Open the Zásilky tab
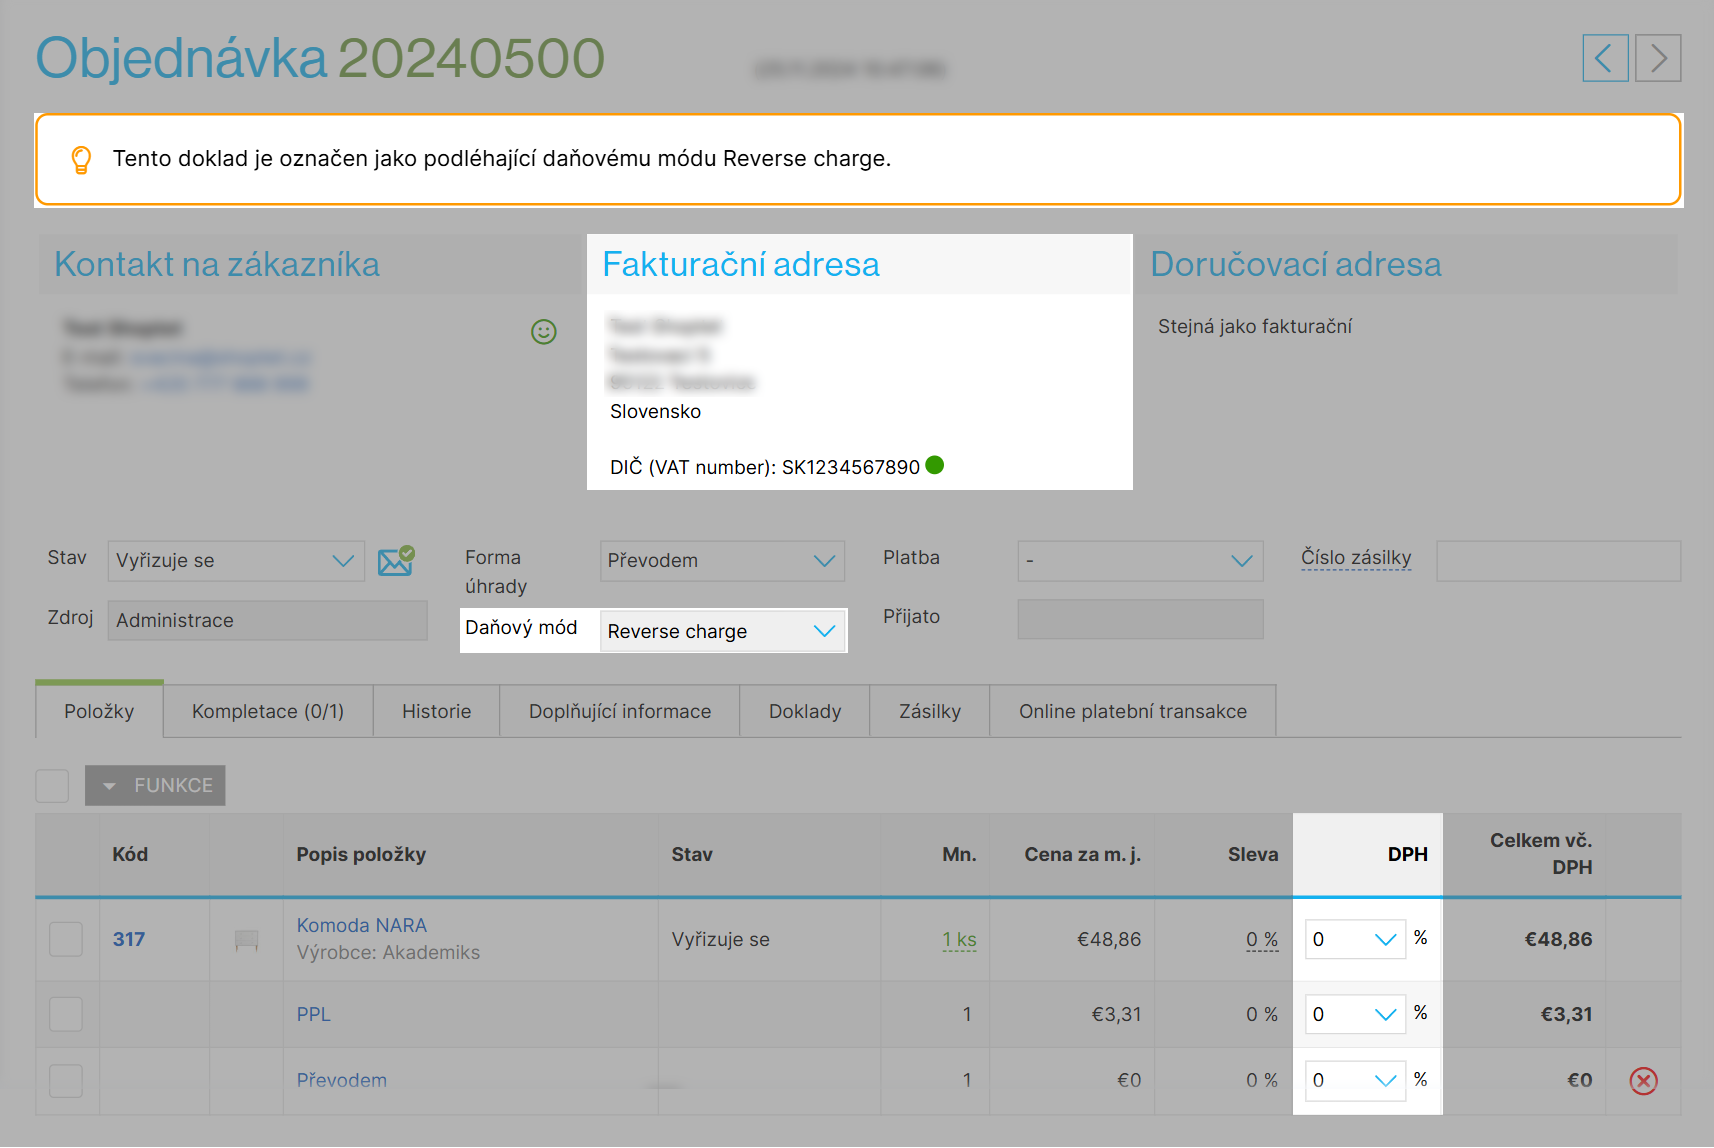 (x=930, y=711)
